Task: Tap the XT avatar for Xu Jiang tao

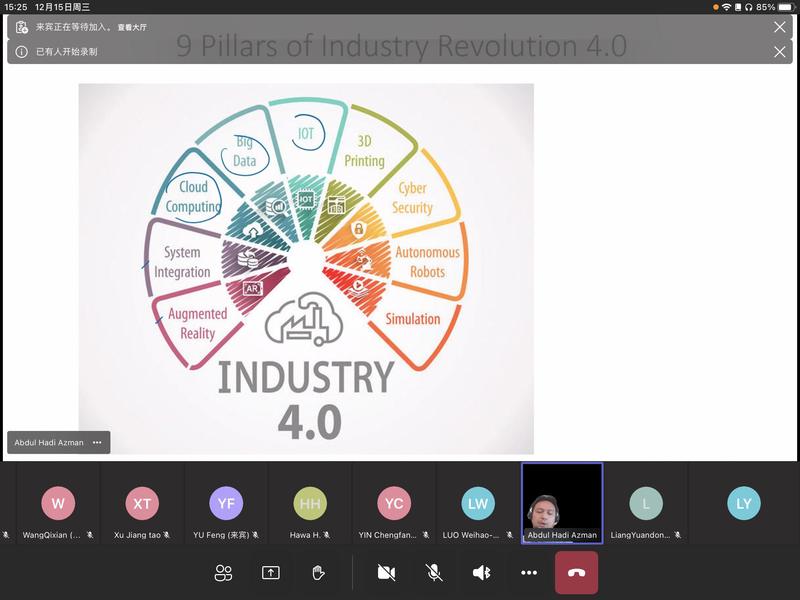Action: (x=142, y=504)
